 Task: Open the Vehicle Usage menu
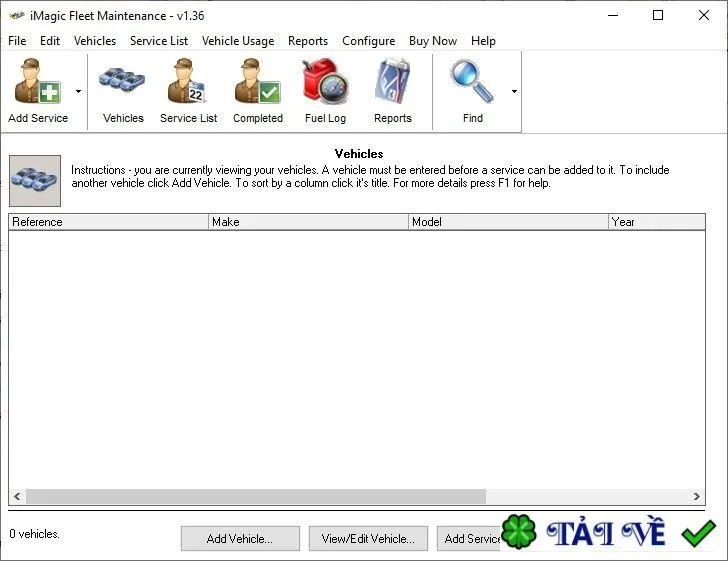pos(238,41)
